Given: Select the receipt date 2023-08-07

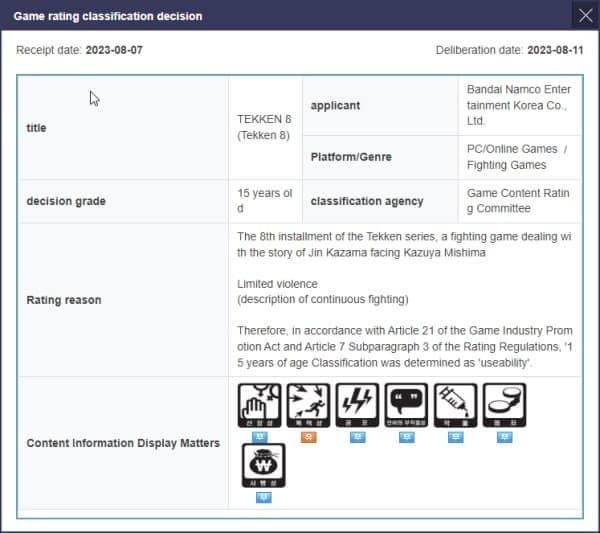Looking at the screenshot, I should point(114,50).
